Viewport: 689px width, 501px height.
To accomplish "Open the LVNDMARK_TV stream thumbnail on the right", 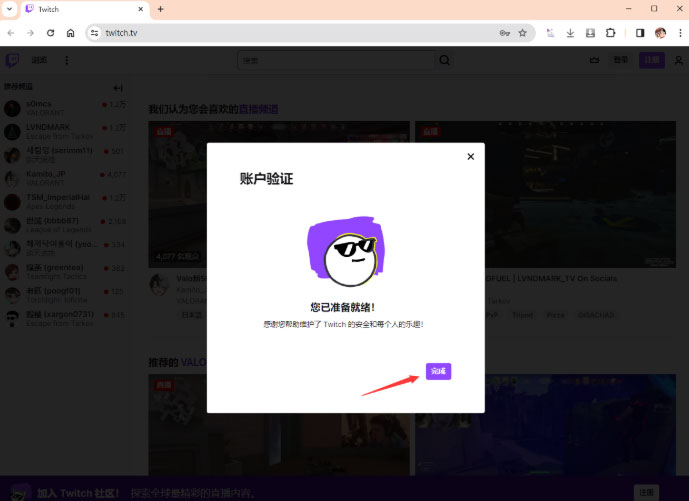I will coord(545,194).
